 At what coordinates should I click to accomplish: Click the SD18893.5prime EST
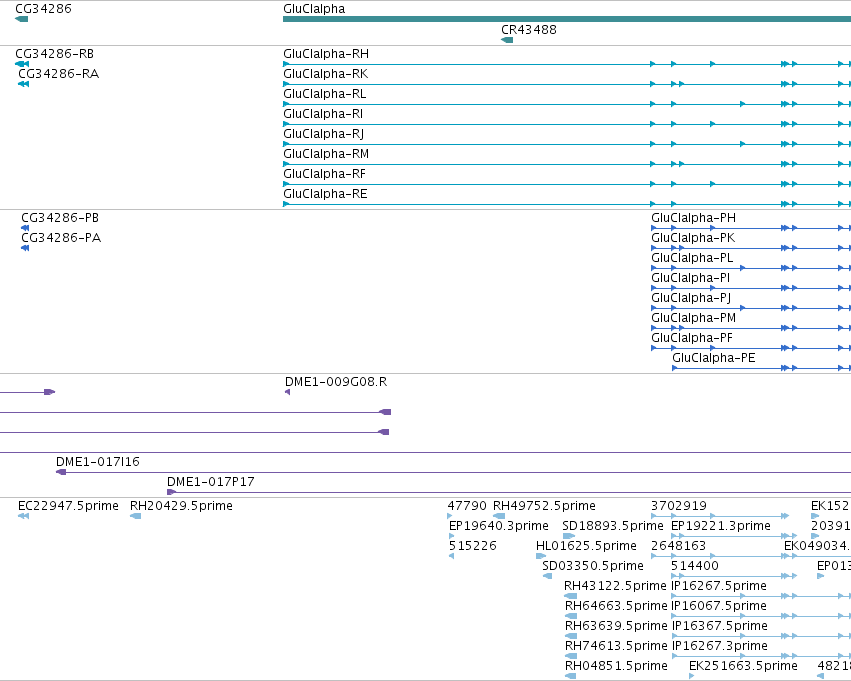click(x=569, y=537)
